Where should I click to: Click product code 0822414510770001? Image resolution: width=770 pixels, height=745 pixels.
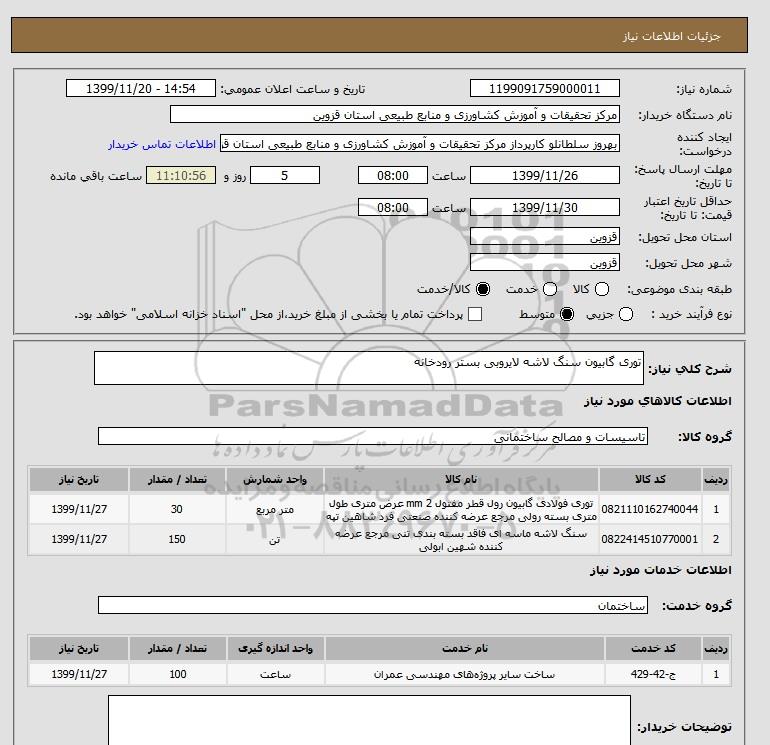[x=650, y=539]
